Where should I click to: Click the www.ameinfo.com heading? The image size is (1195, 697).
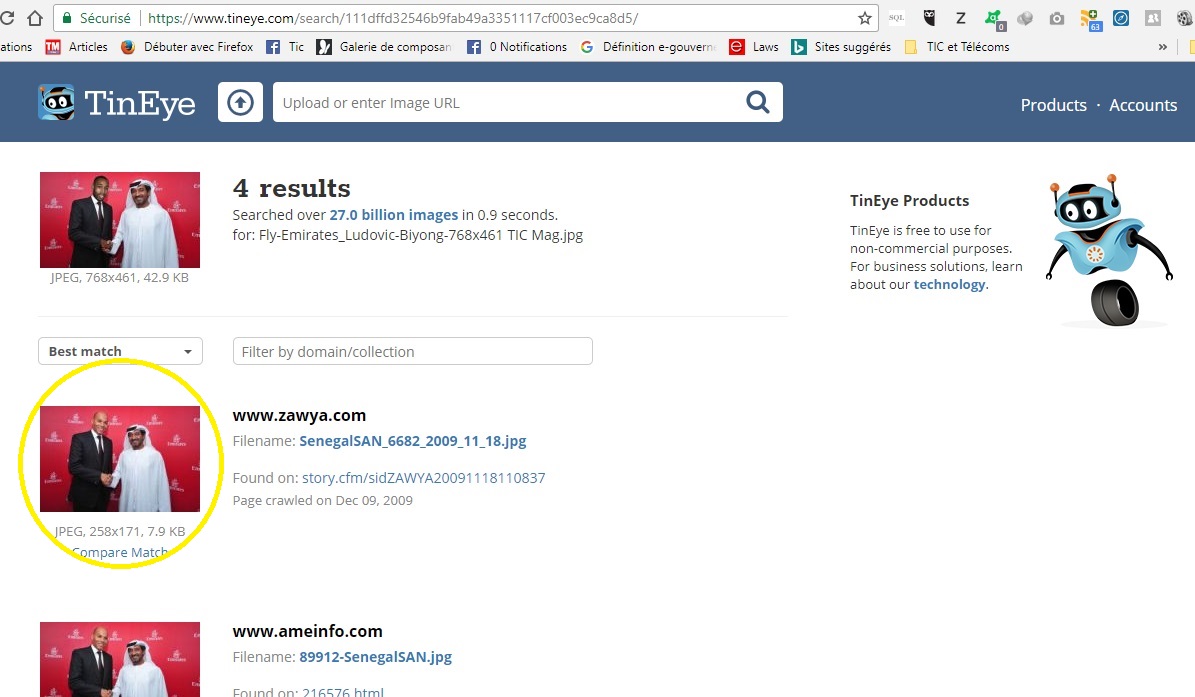coord(307,631)
